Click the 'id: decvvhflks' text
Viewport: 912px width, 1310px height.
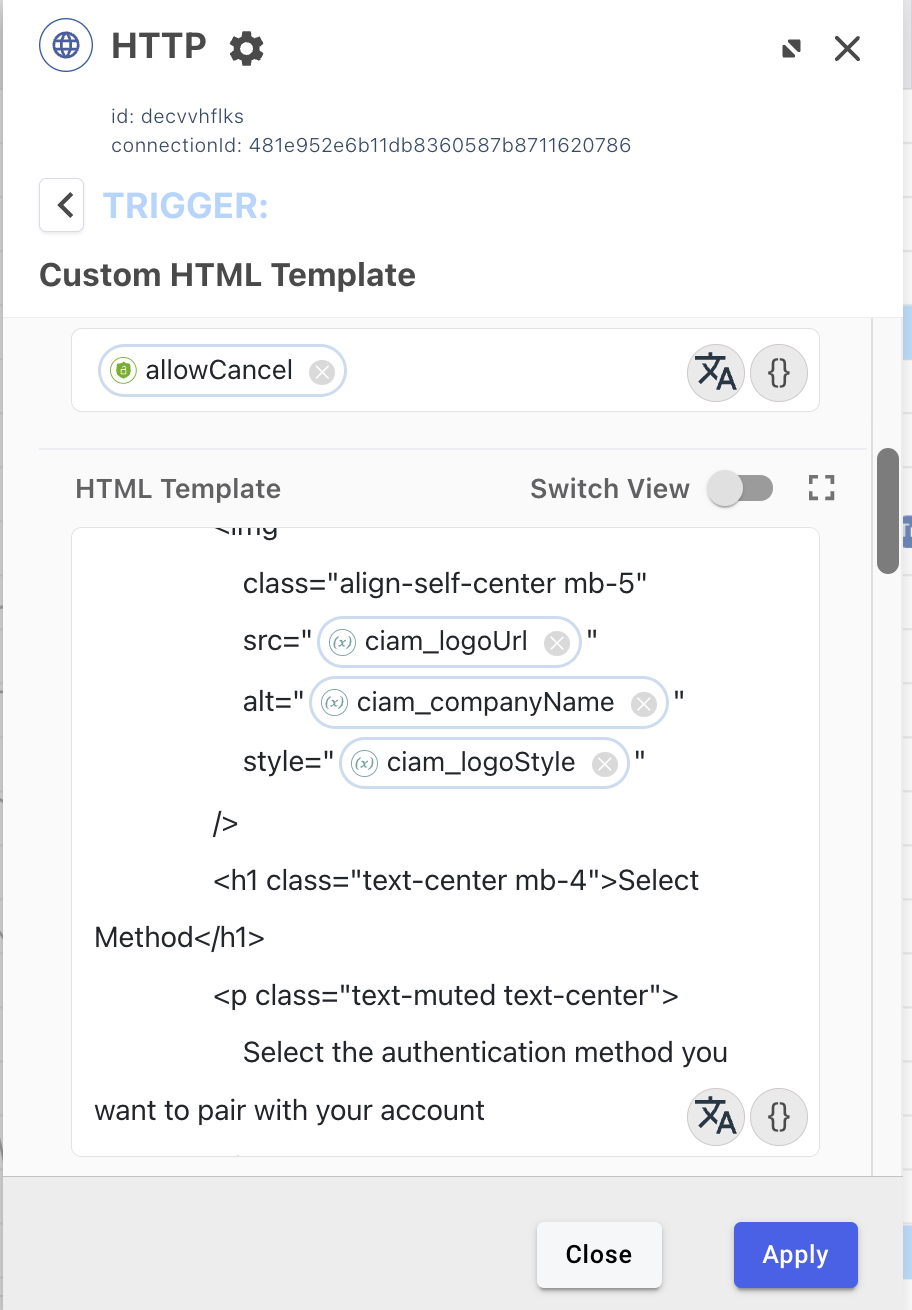tap(177, 117)
